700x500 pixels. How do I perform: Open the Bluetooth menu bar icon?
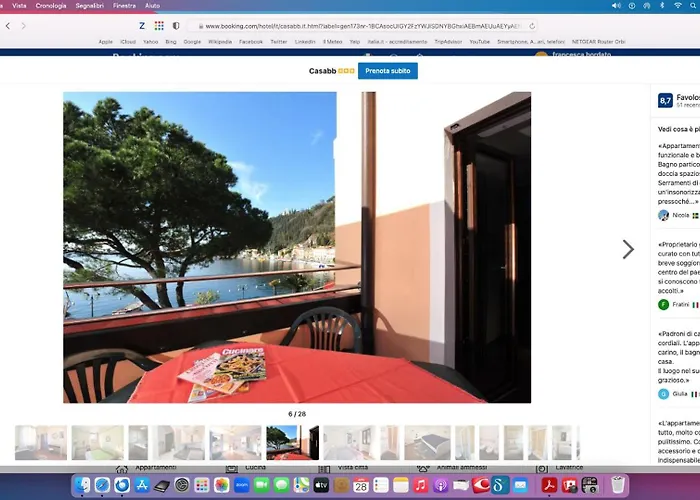[662, 5]
